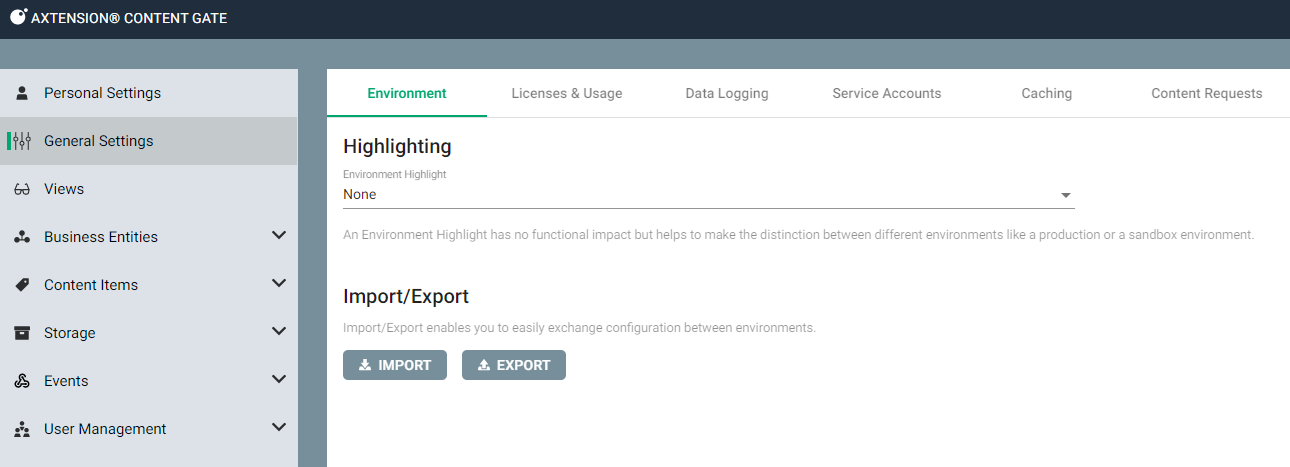The width and height of the screenshot is (1290, 467).
Task: Click the Axtension Content Gate logo icon
Action: point(18,17)
